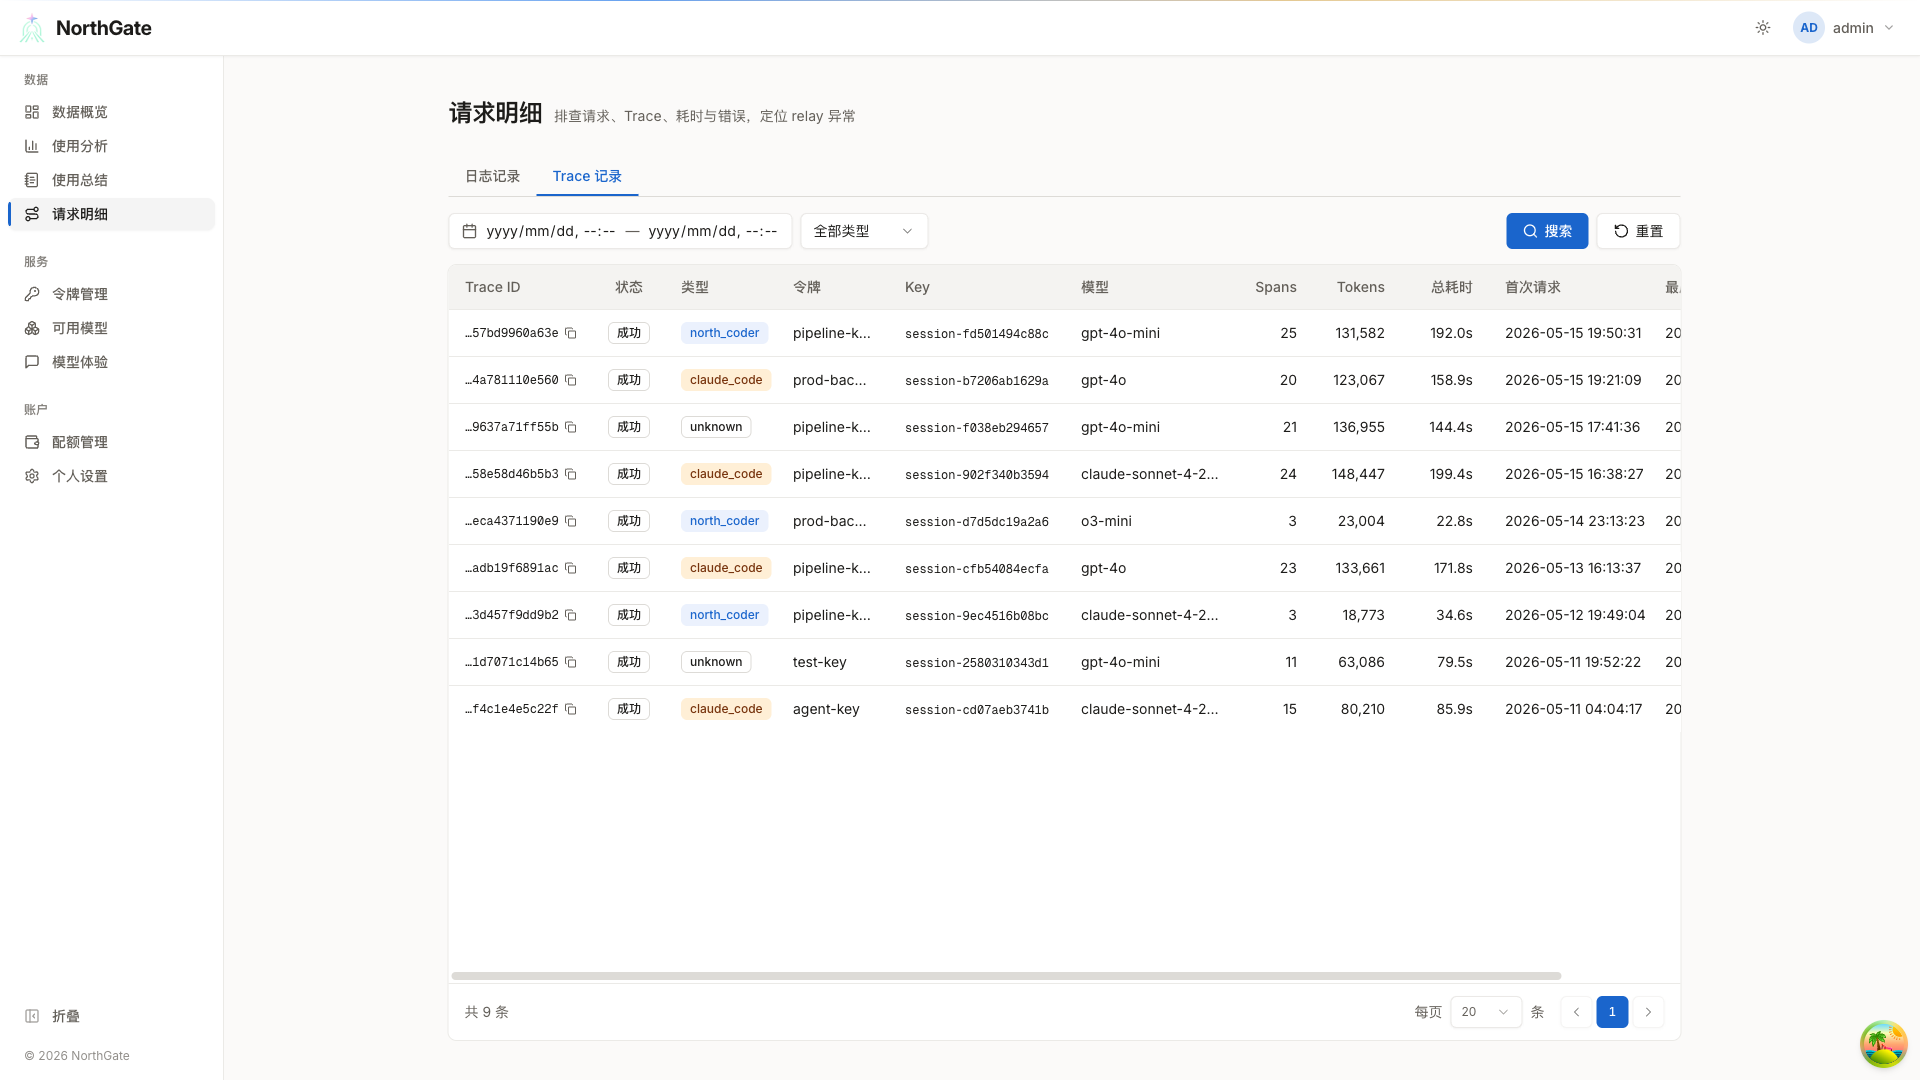This screenshot has width=1920, height=1080.
Task: Copy trace ID ending 4a781110e560
Action: tap(571, 380)
